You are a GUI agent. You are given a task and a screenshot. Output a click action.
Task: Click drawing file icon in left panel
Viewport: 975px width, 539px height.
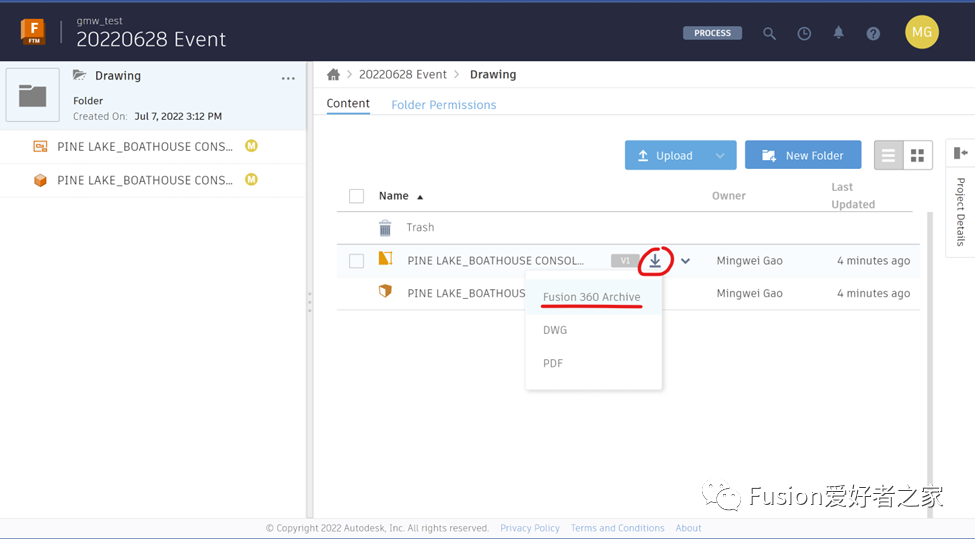40,147
